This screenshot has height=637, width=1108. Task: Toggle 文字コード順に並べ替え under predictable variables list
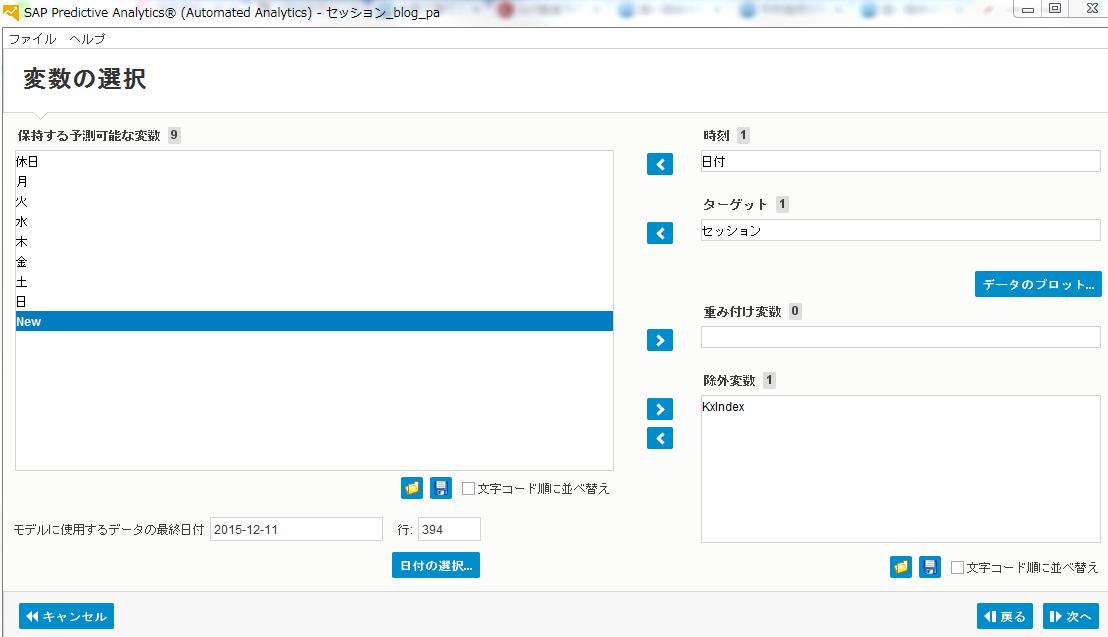point(468,489)
